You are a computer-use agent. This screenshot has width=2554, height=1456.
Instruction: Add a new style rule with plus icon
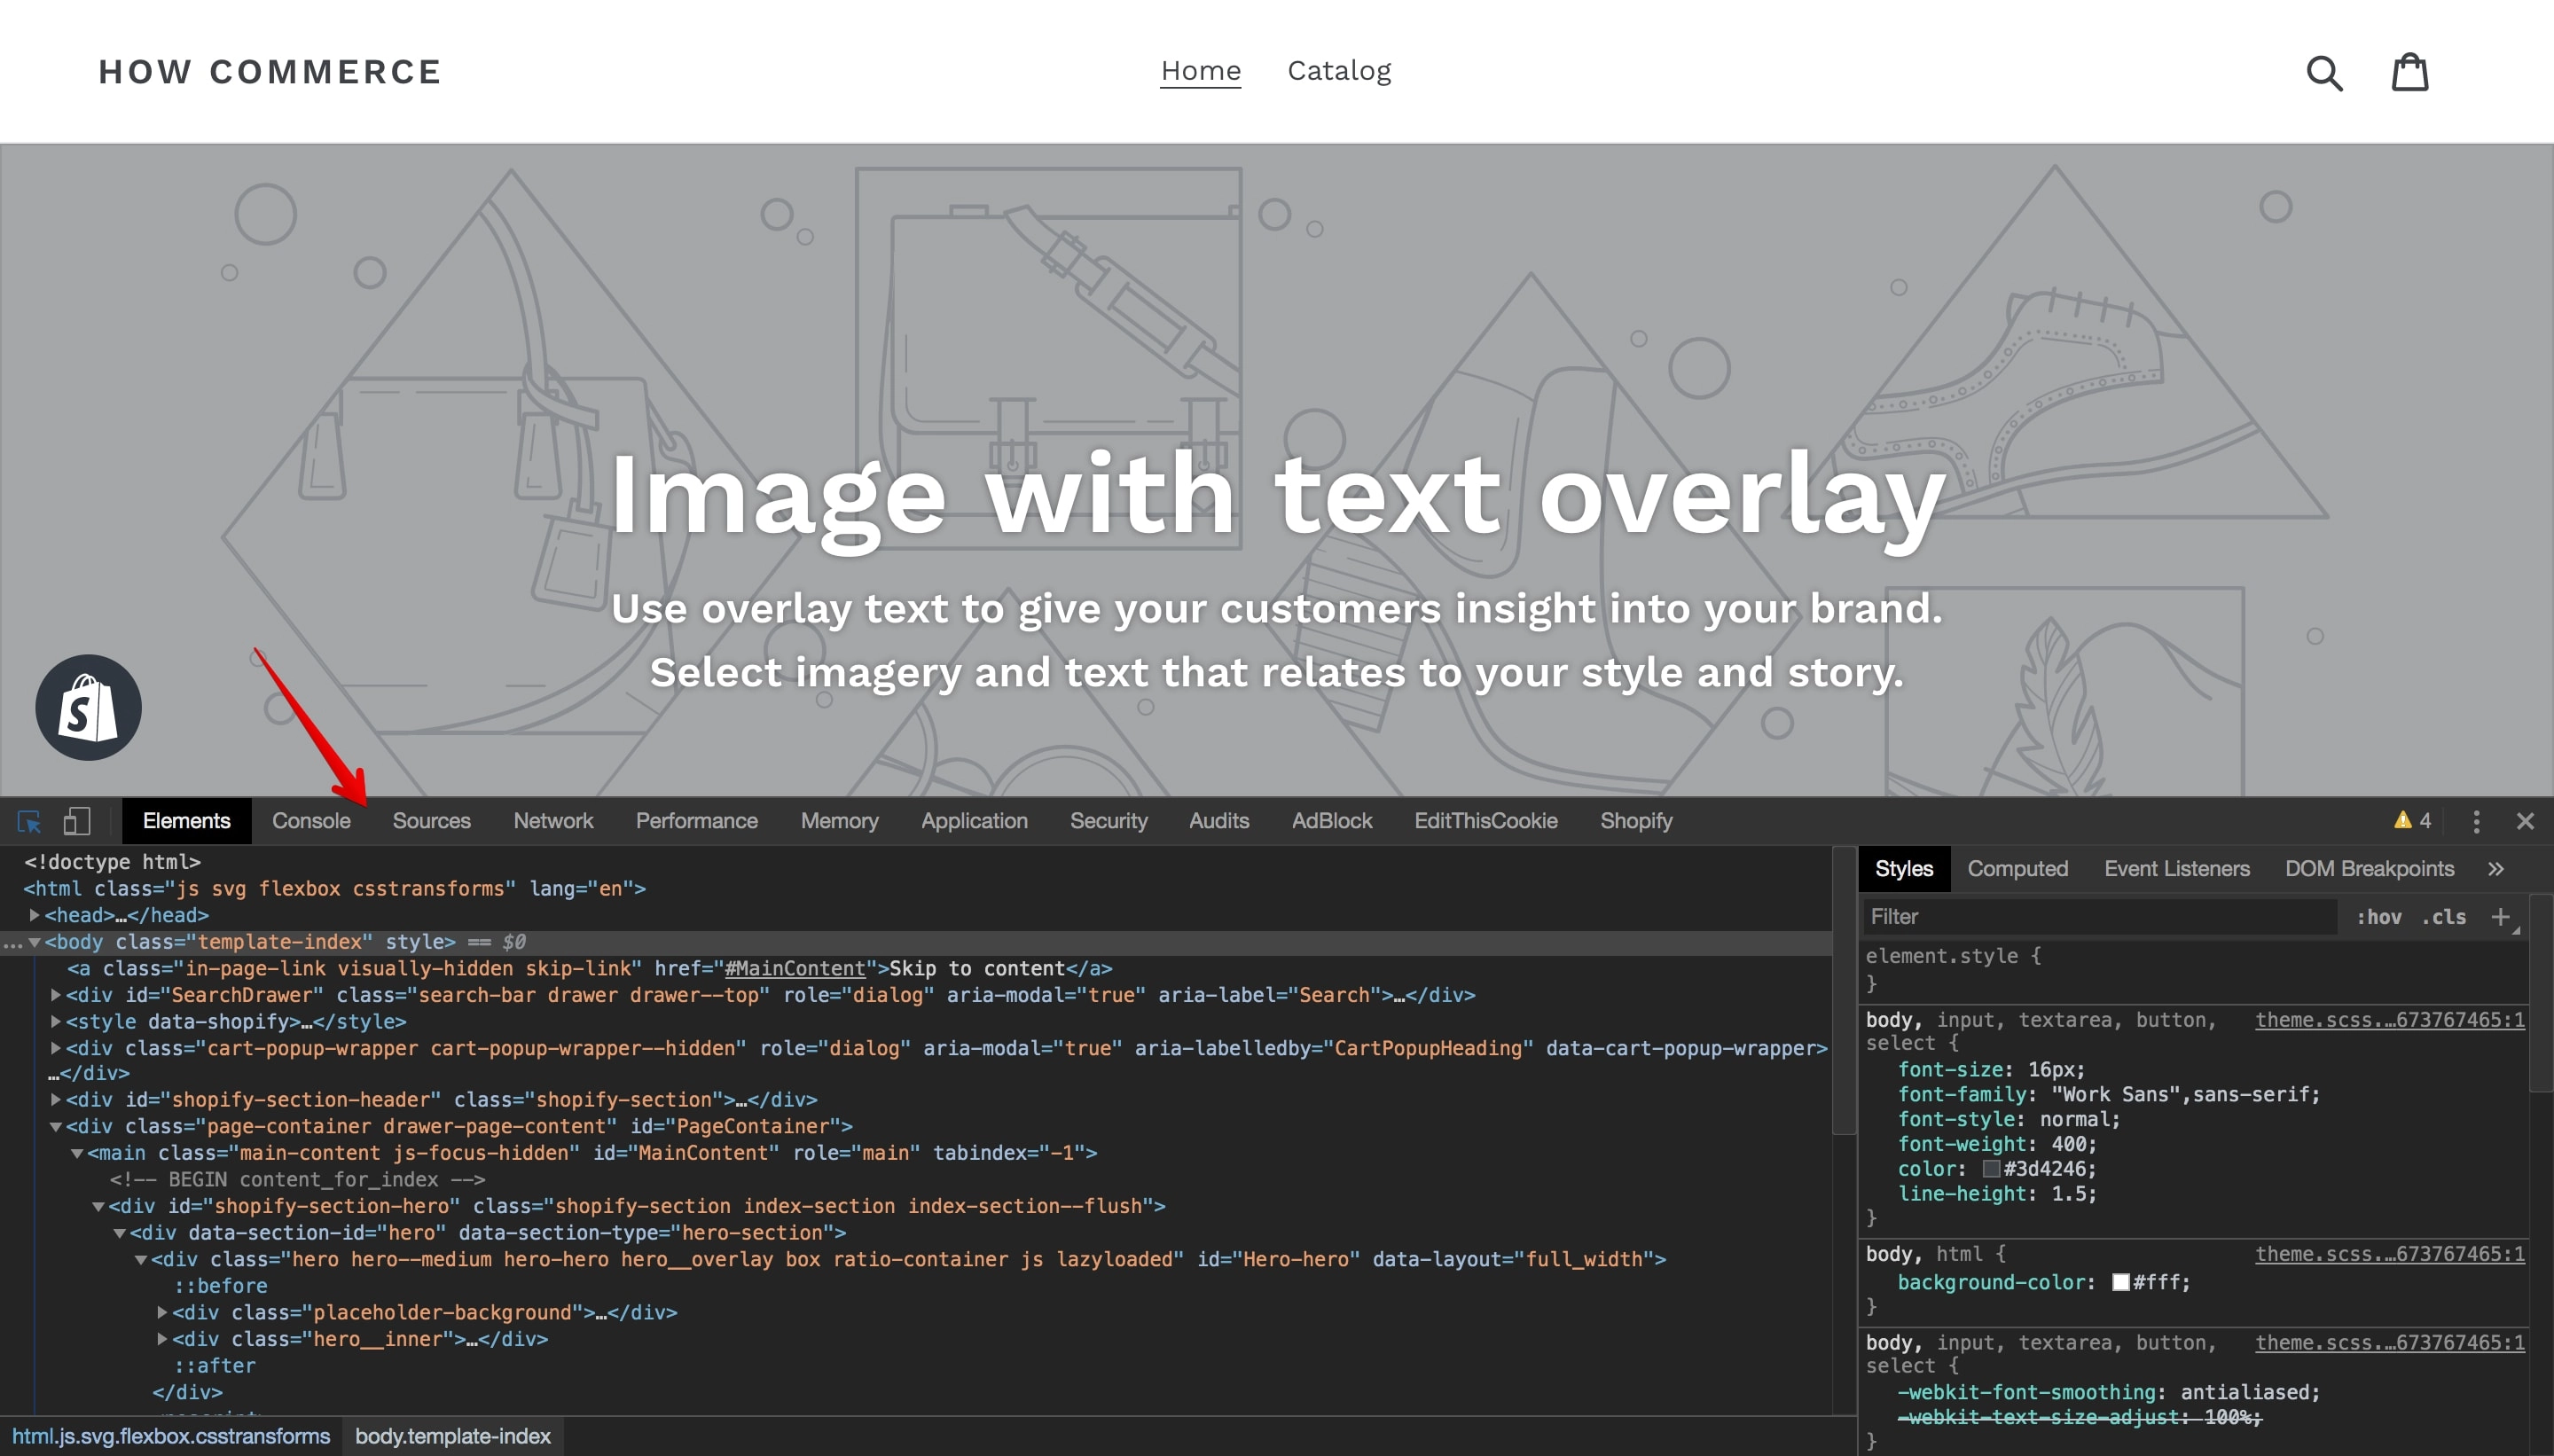tap(2500, 917)
